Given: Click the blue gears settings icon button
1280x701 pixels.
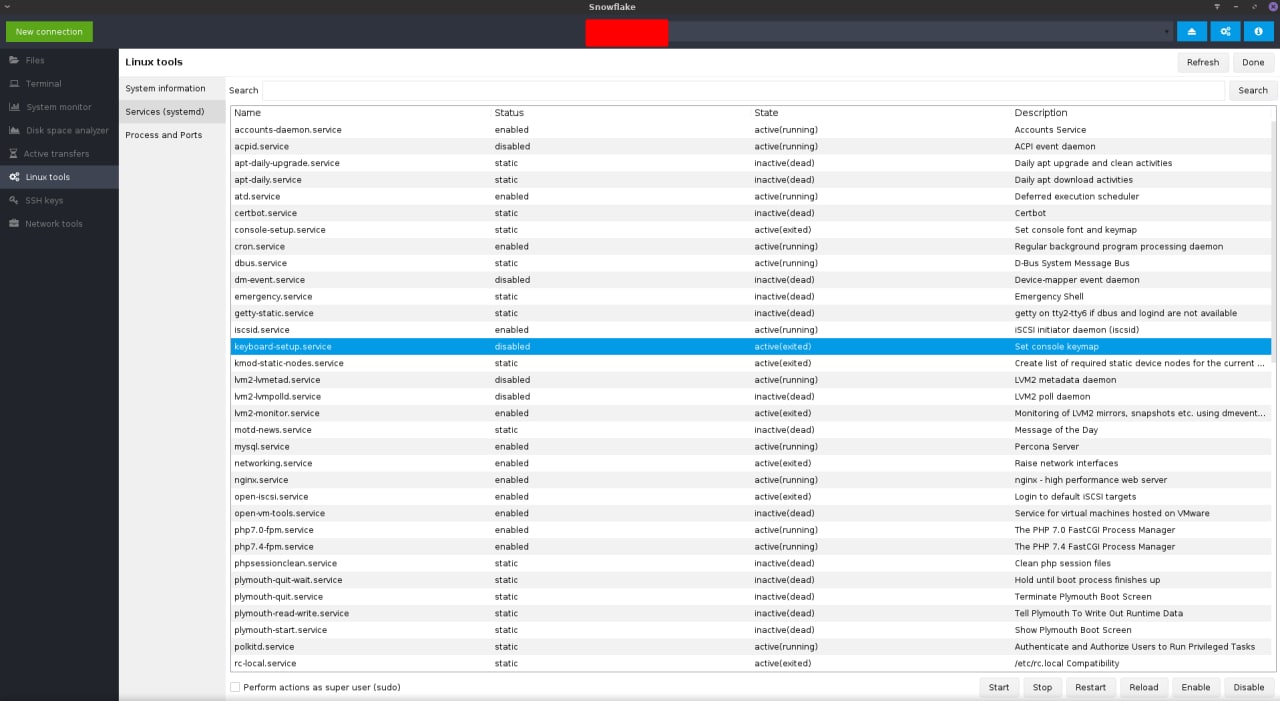Looking at the screenshot, I should point(1225,32).
